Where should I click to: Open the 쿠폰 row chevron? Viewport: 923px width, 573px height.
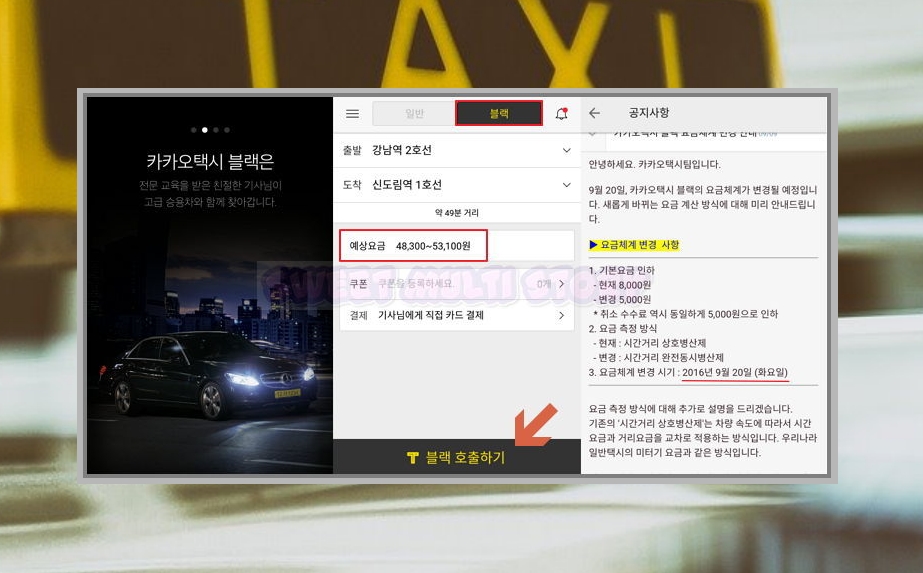coord(562,284)
